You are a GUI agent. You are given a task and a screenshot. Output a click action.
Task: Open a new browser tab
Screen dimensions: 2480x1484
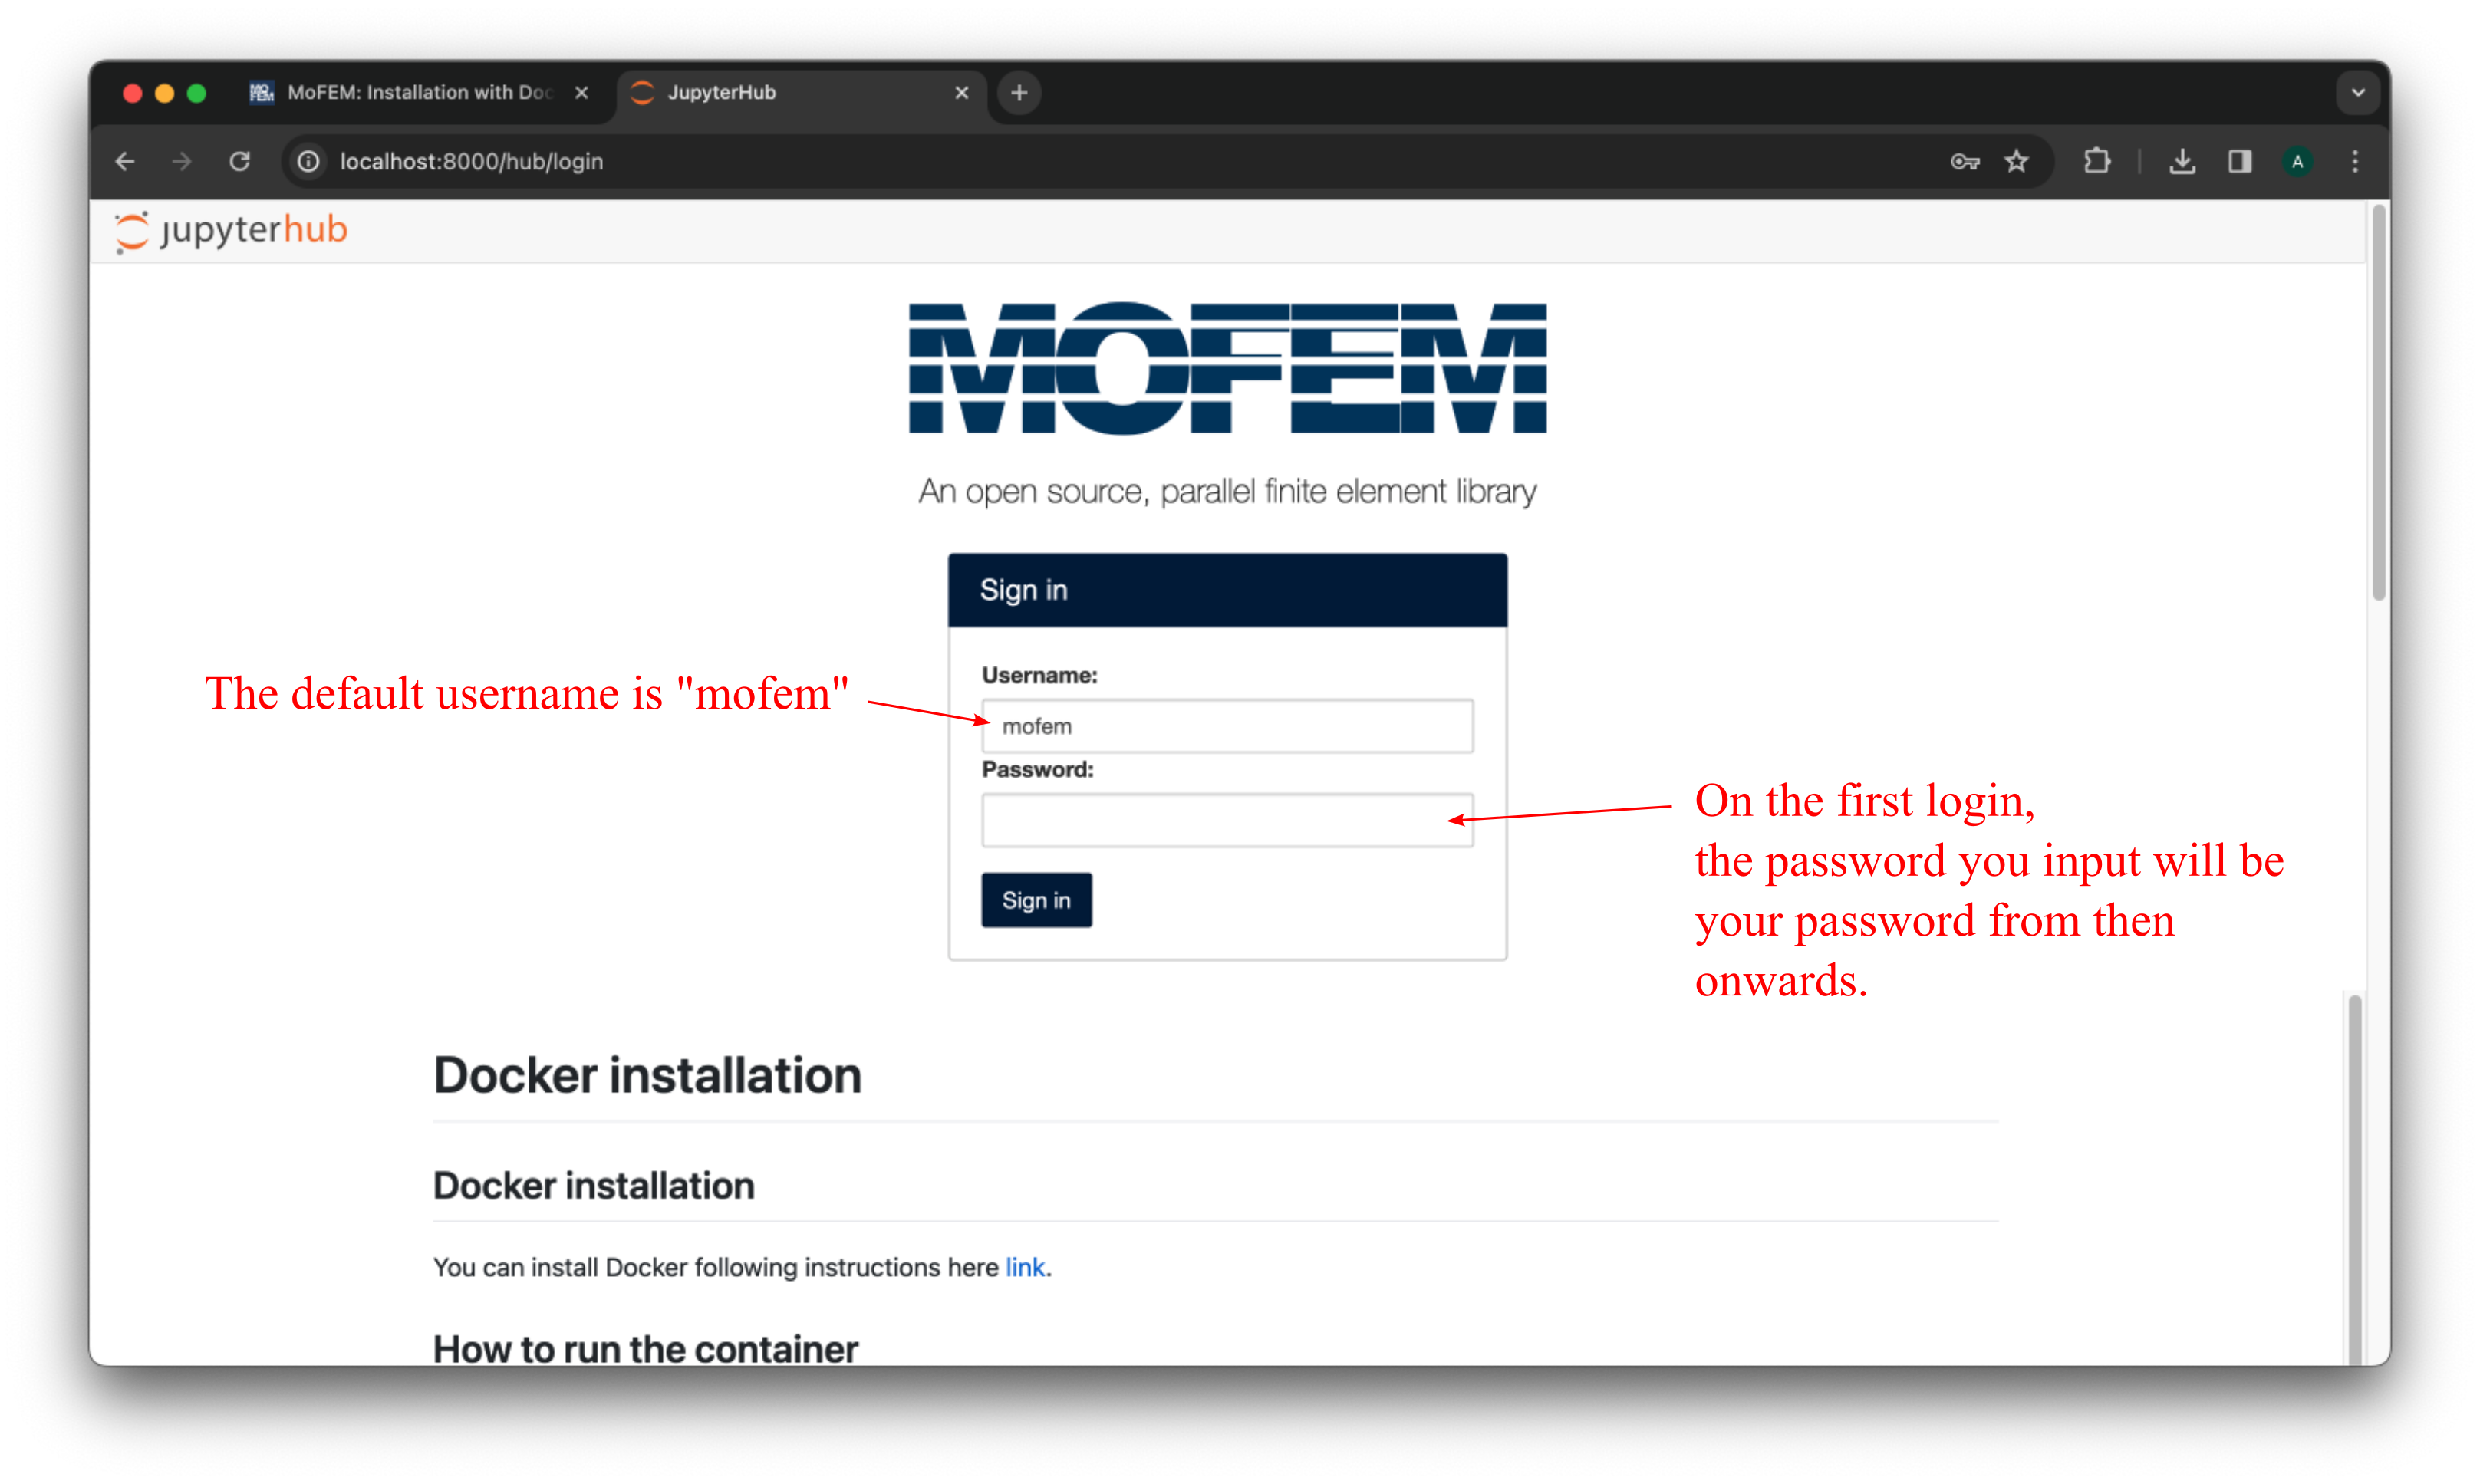point(1019,93)
